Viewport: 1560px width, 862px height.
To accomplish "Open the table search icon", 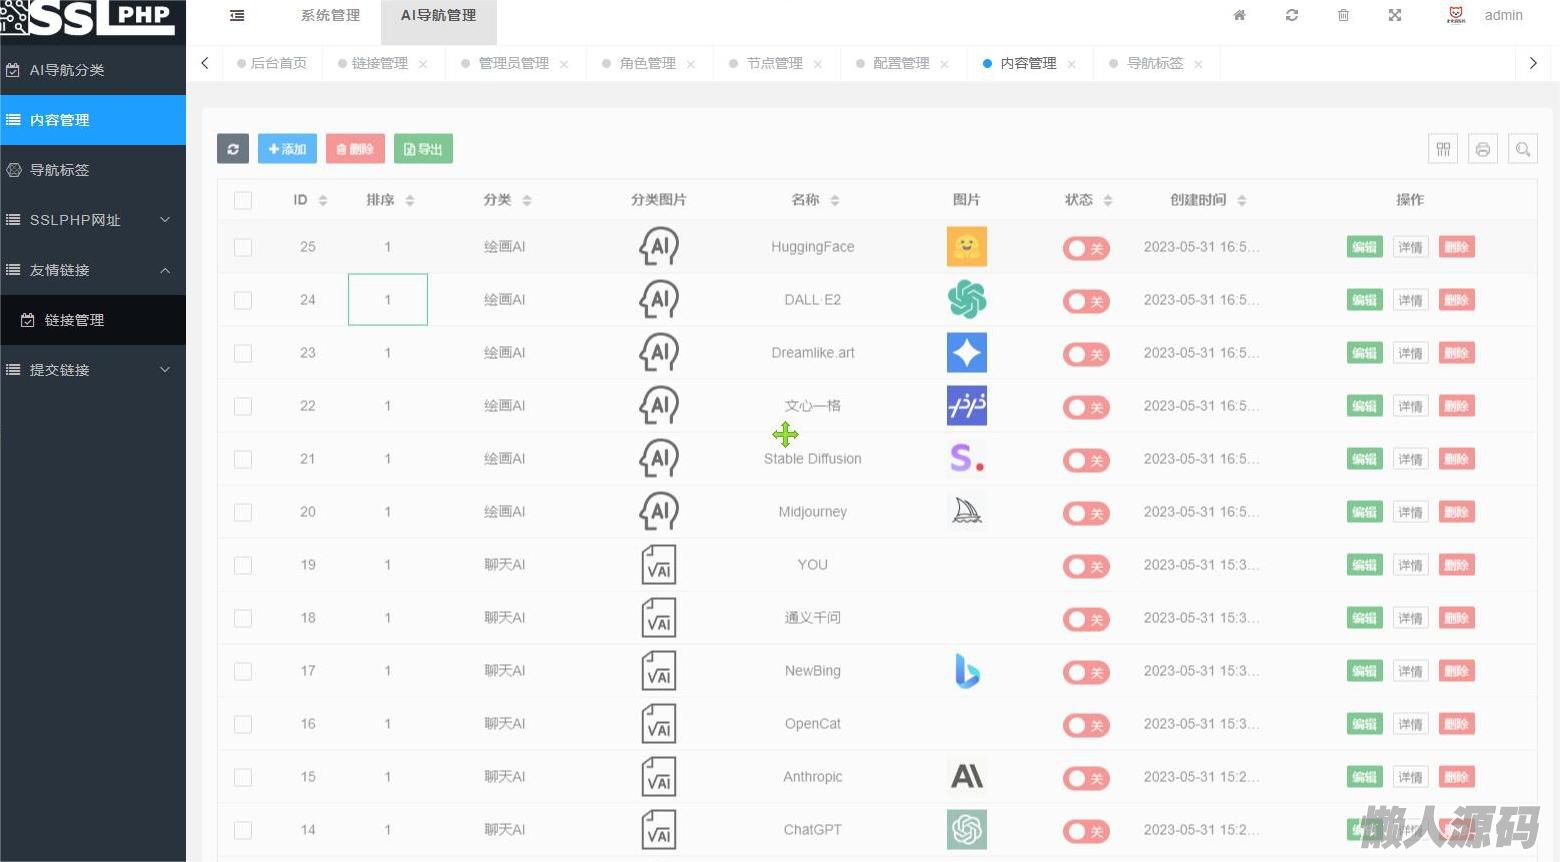I will 1522,149.
